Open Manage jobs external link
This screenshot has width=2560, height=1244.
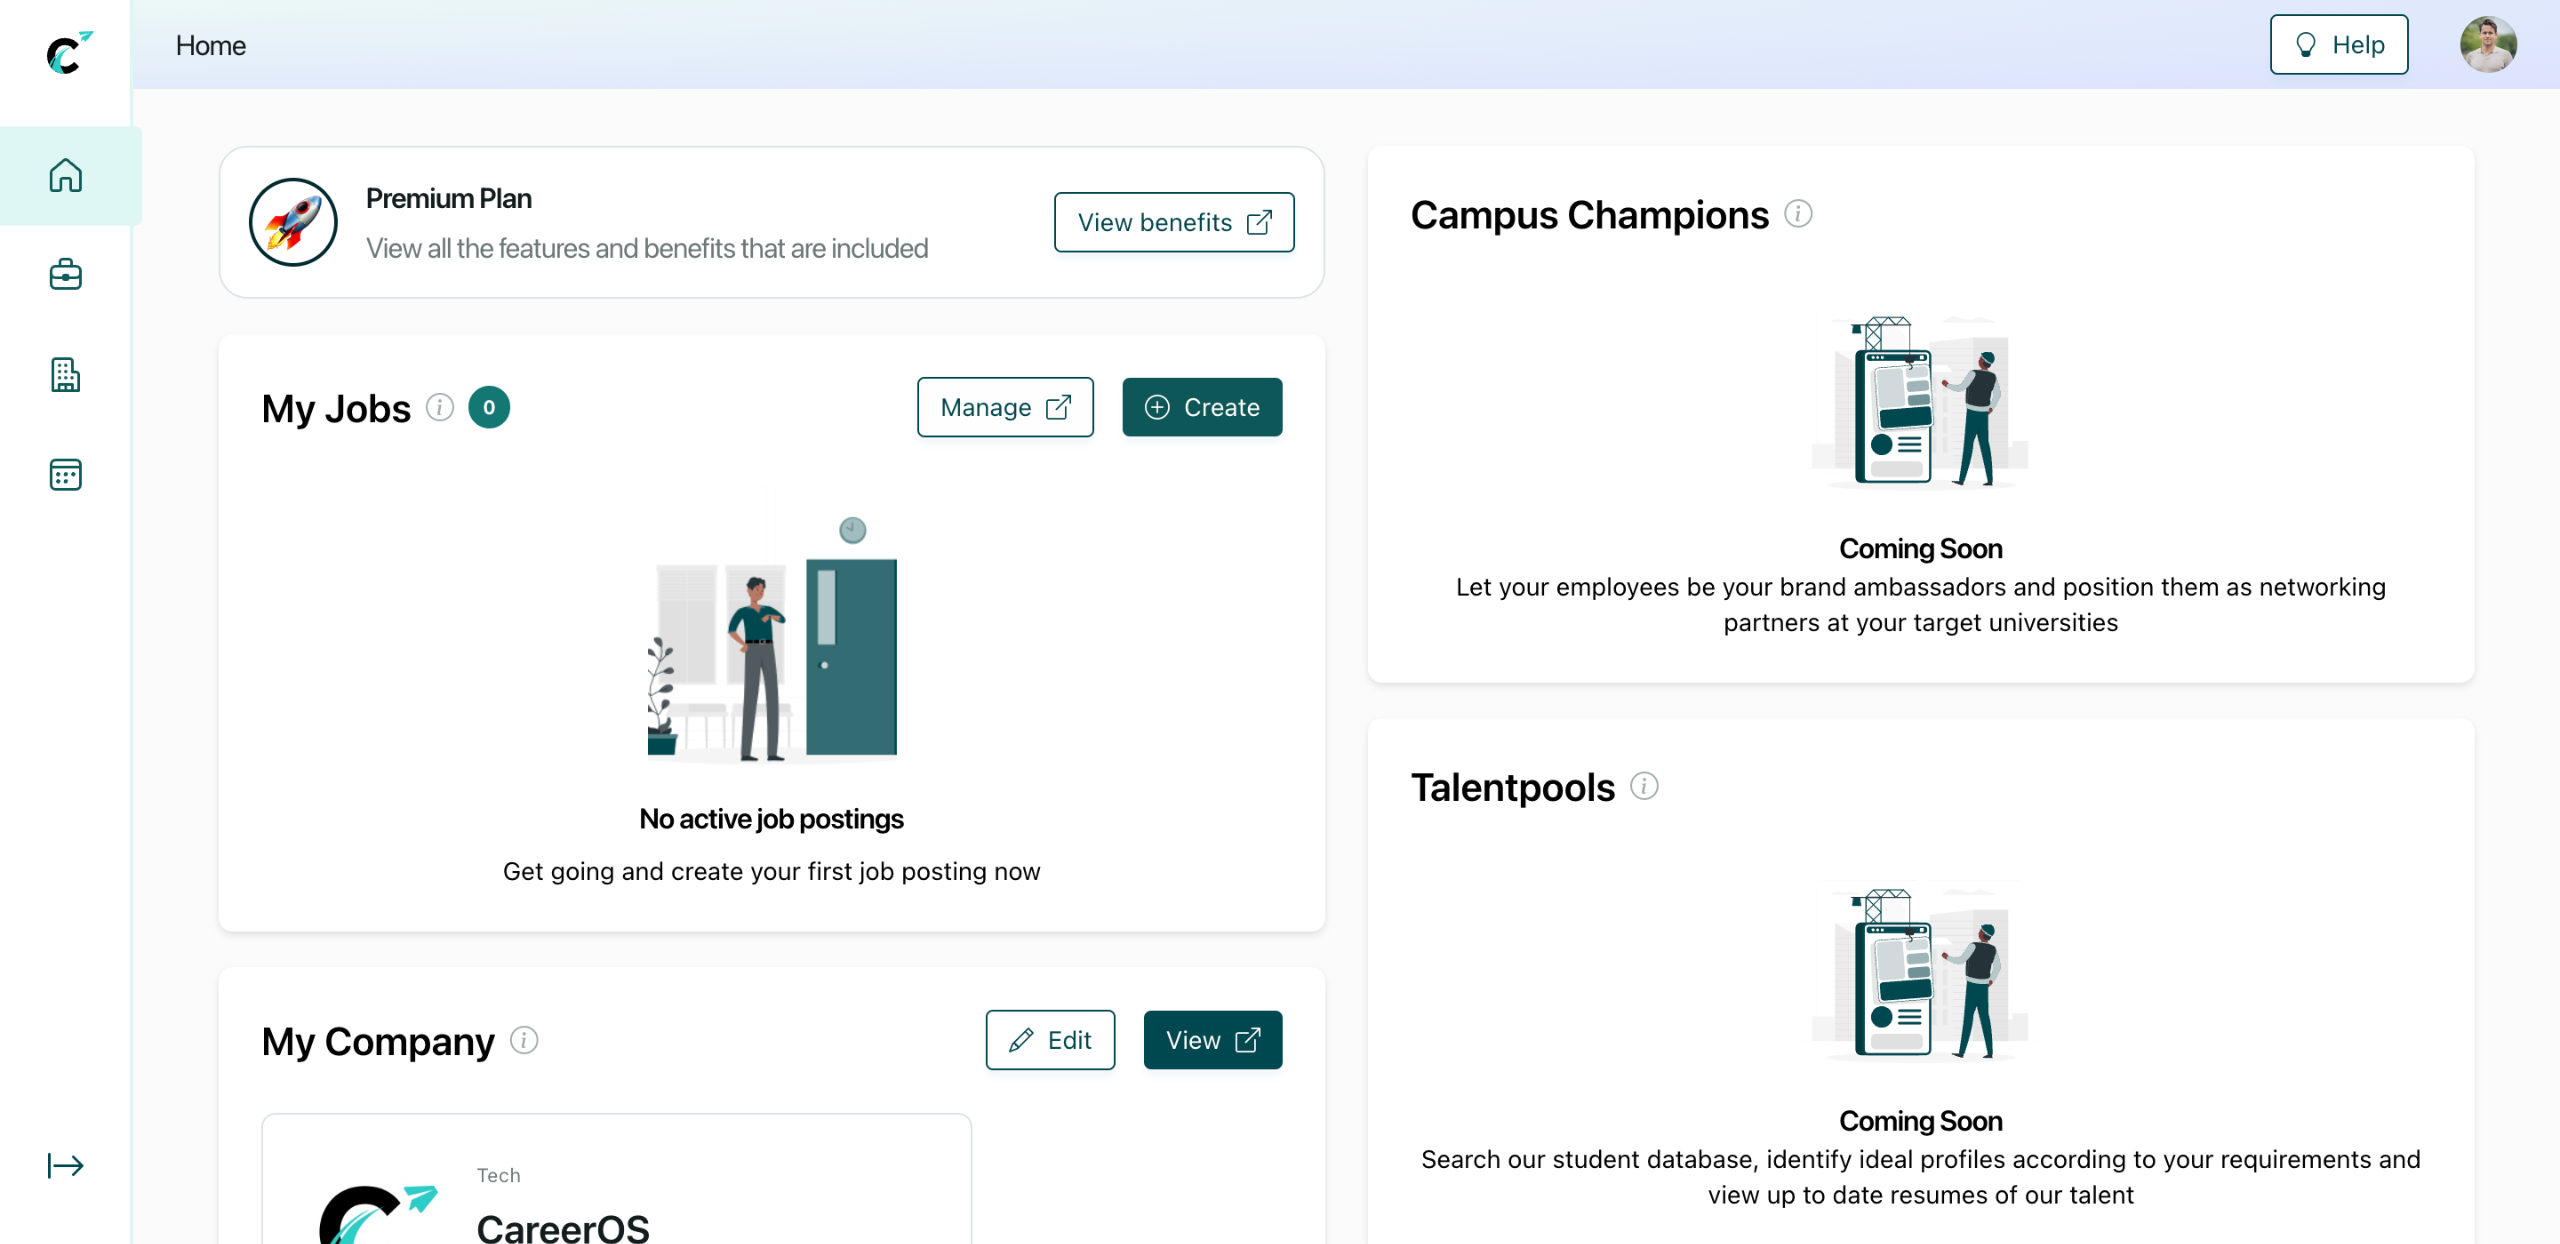point(1004,407)
